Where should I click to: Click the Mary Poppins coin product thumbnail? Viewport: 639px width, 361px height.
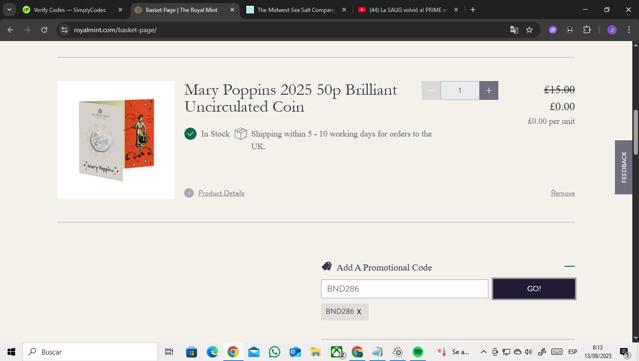click(x=116, y=140)
